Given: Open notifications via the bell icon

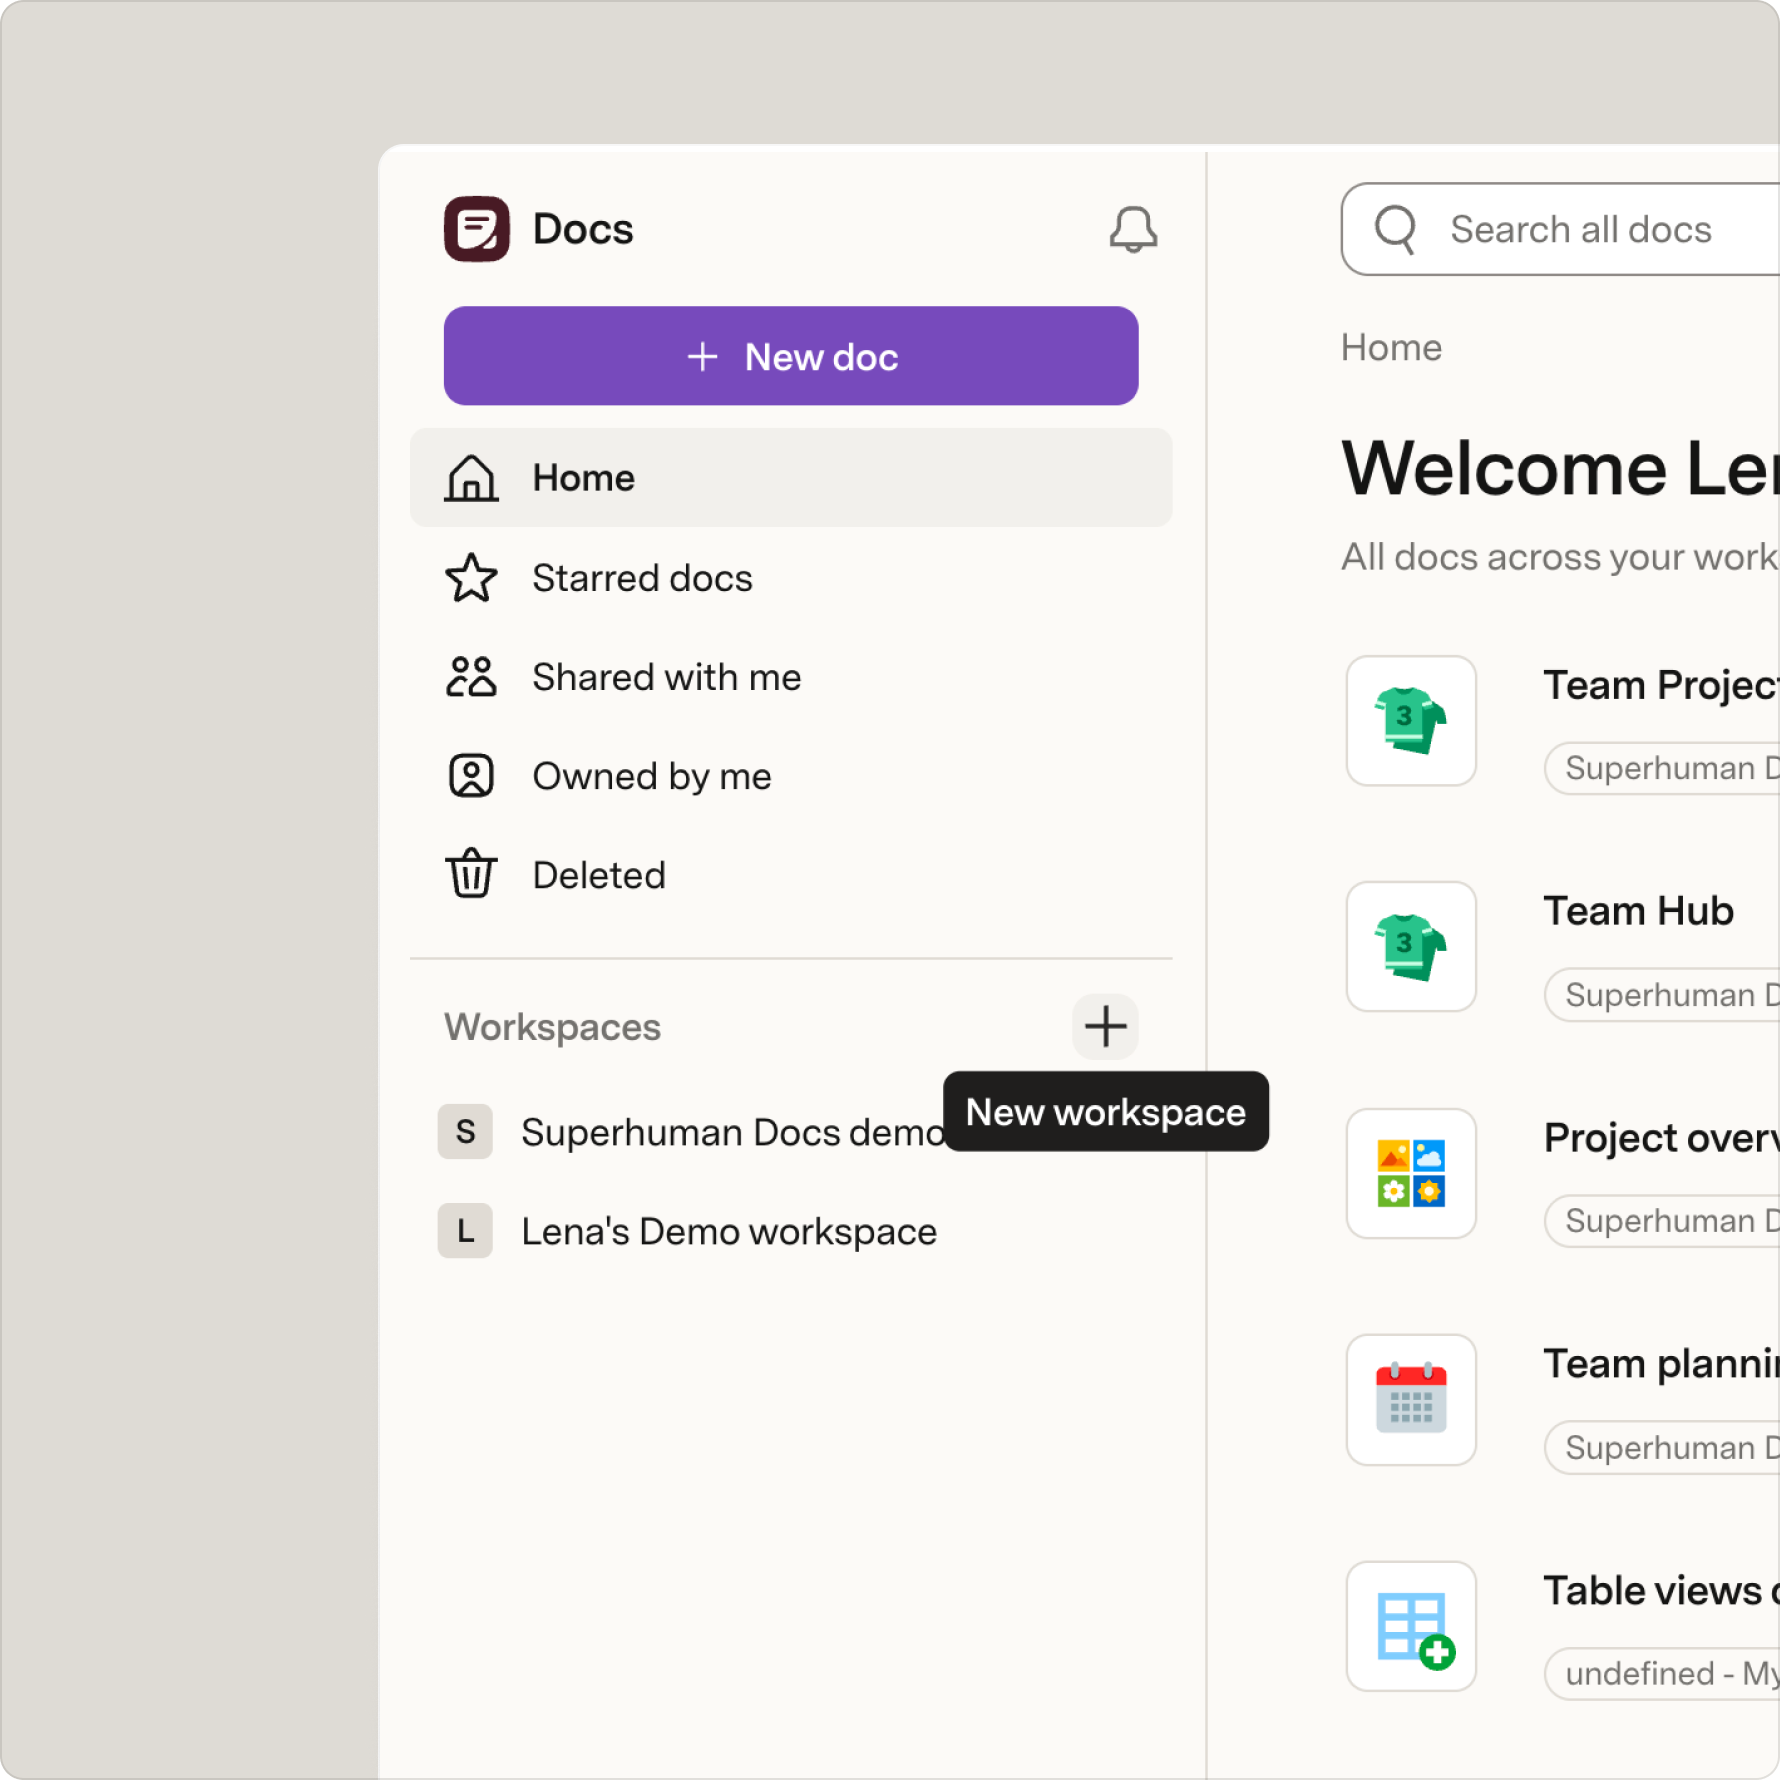Looking at the screenshot, I should point(1133,230).
